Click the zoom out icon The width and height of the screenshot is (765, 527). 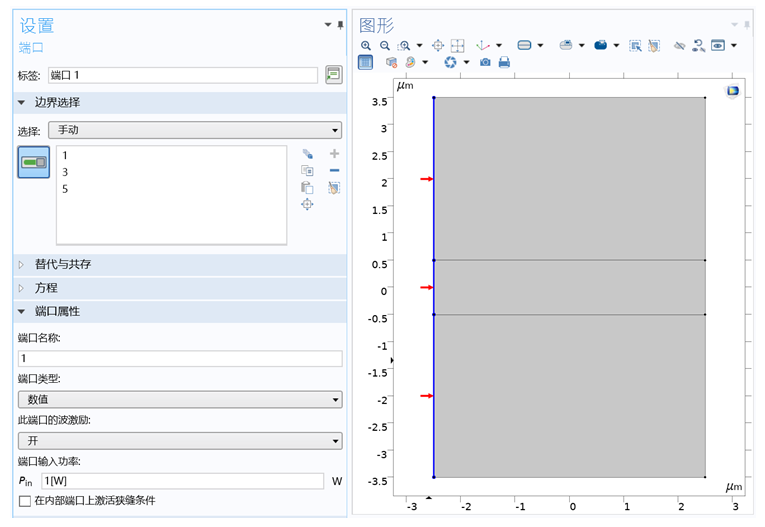[x=384, y=46]
